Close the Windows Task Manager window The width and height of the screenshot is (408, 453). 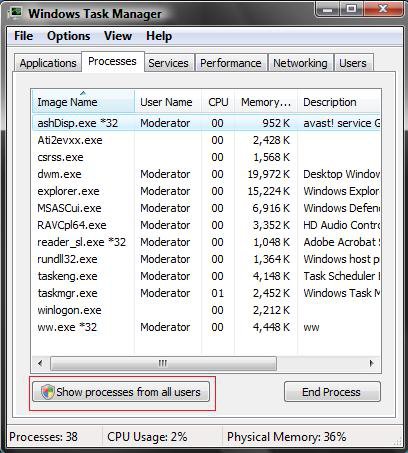(x=383, y=9)
